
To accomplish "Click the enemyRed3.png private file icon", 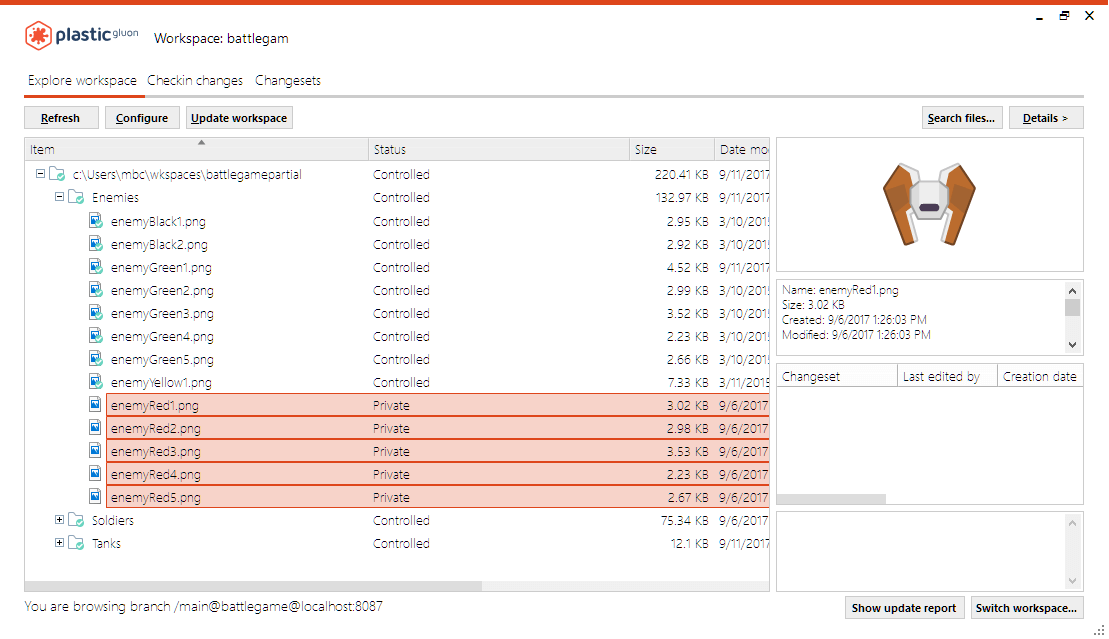I will [x=95, y=451].
